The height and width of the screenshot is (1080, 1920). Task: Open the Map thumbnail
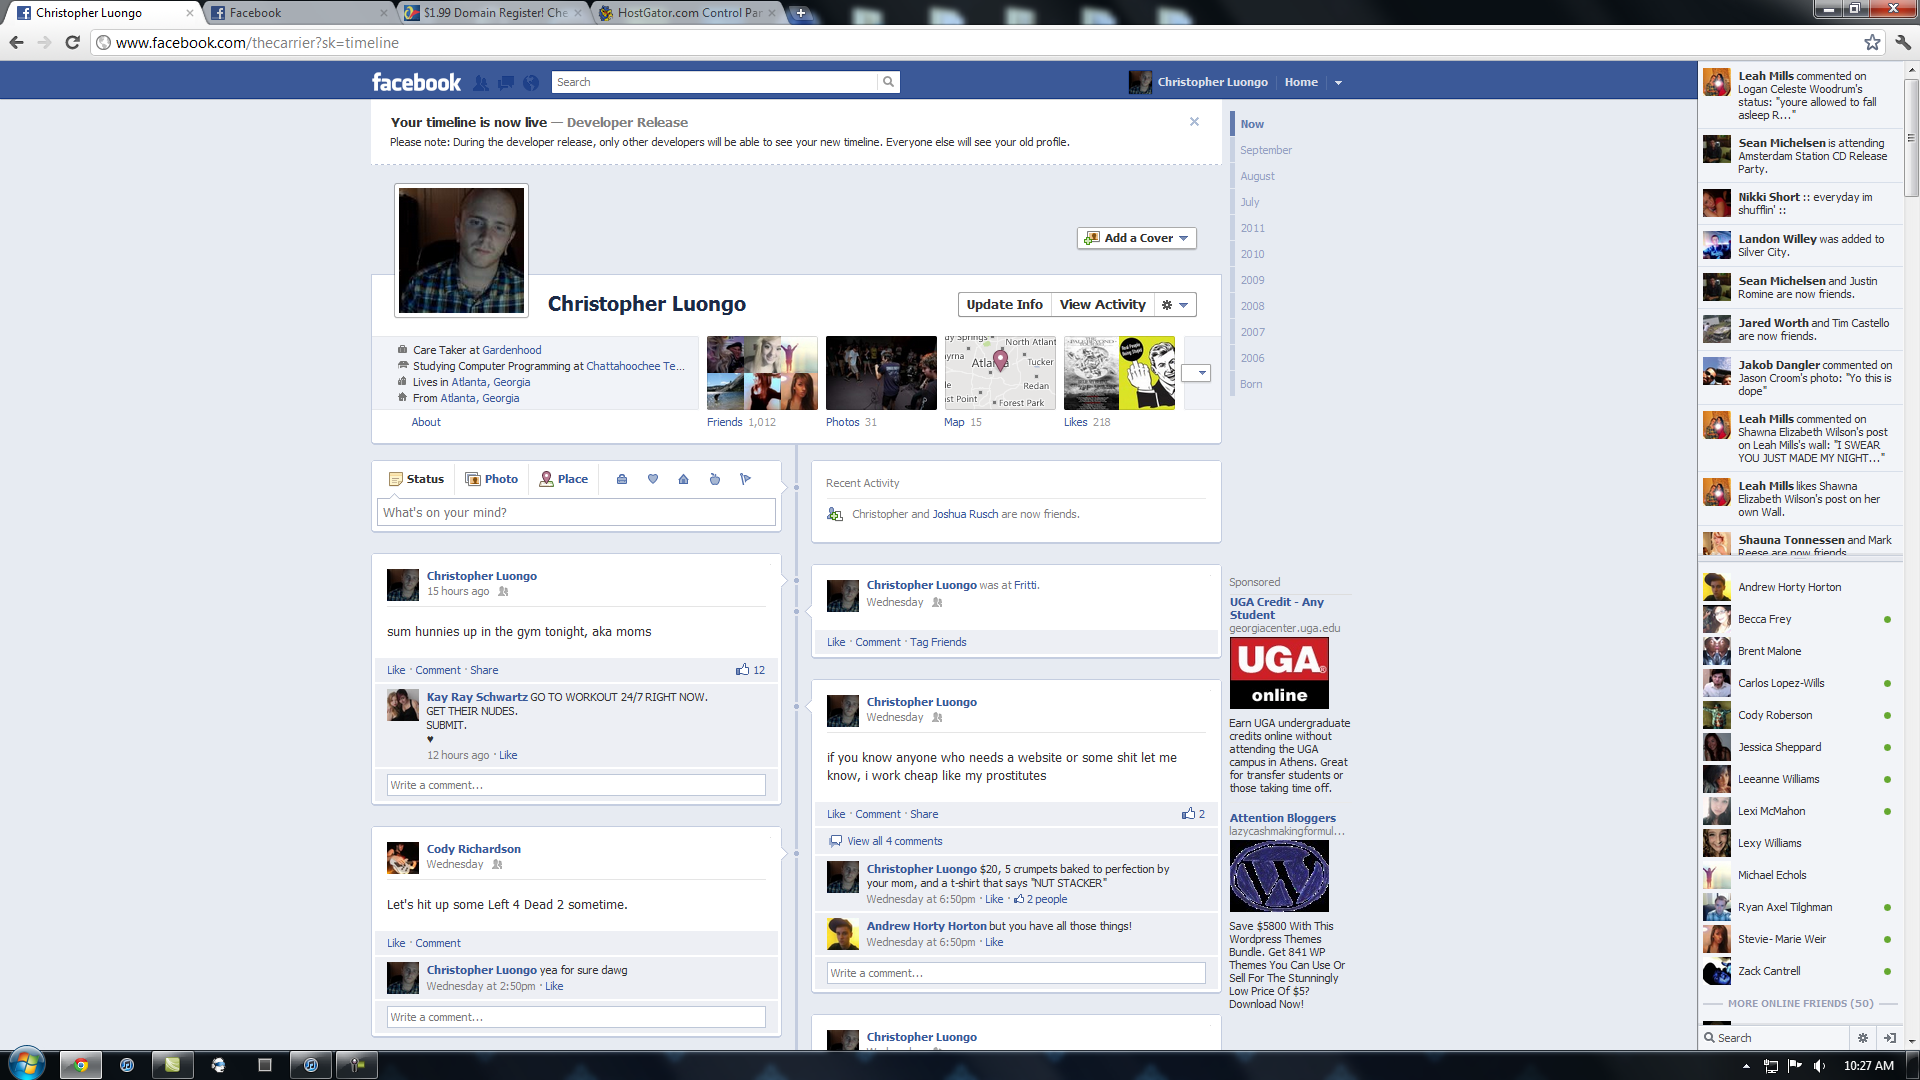coord(1000,373)
